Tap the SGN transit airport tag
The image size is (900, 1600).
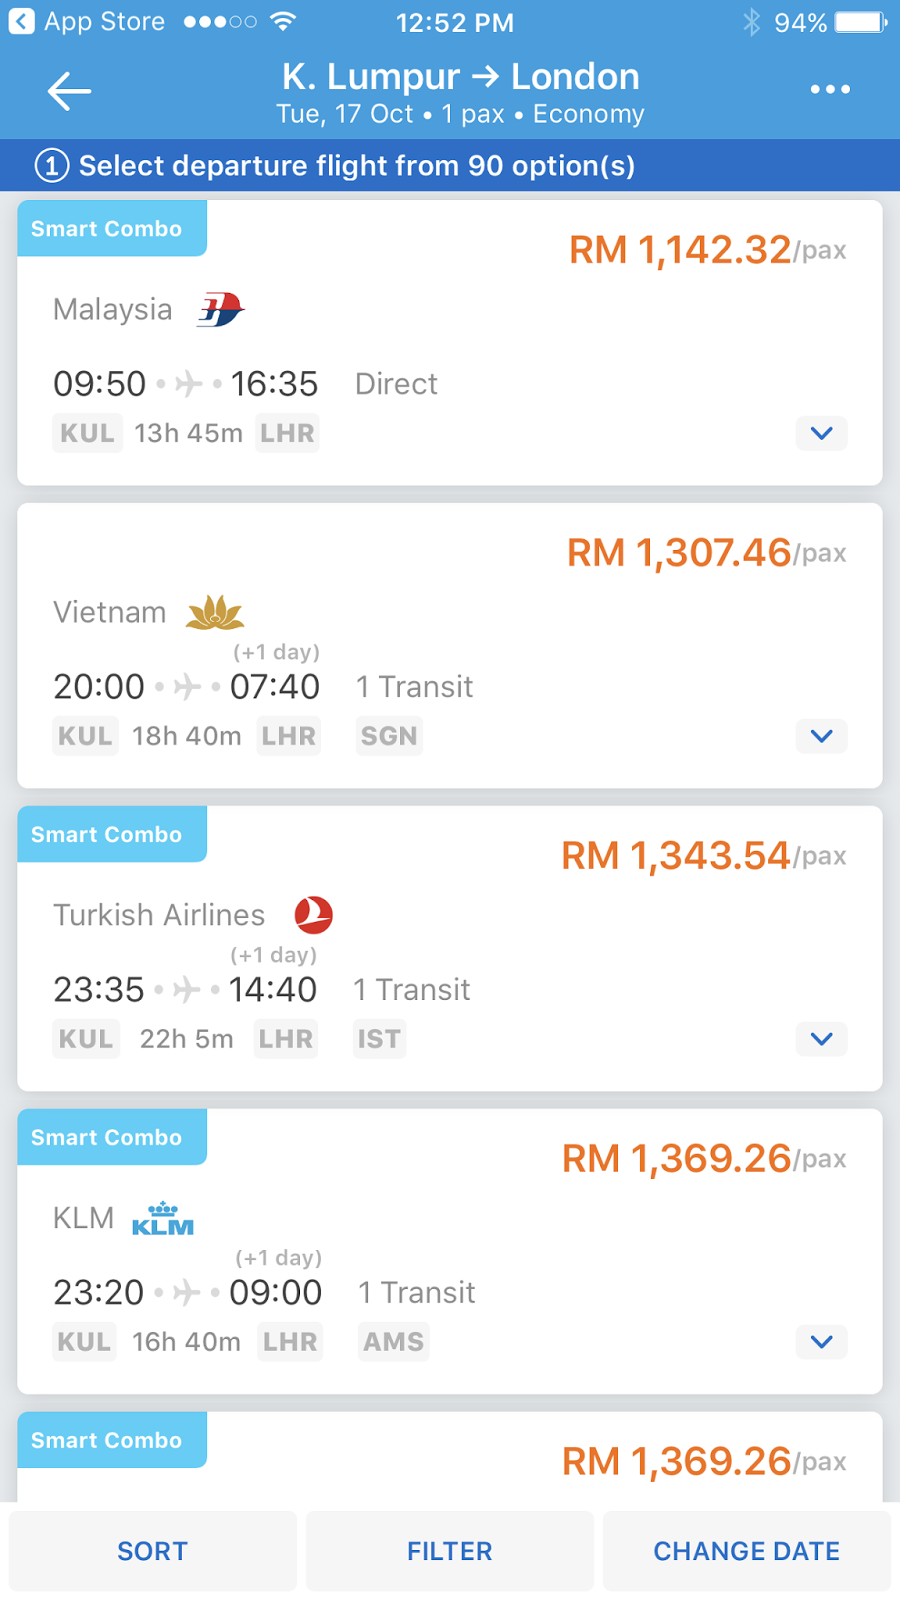tap(389, 737)
